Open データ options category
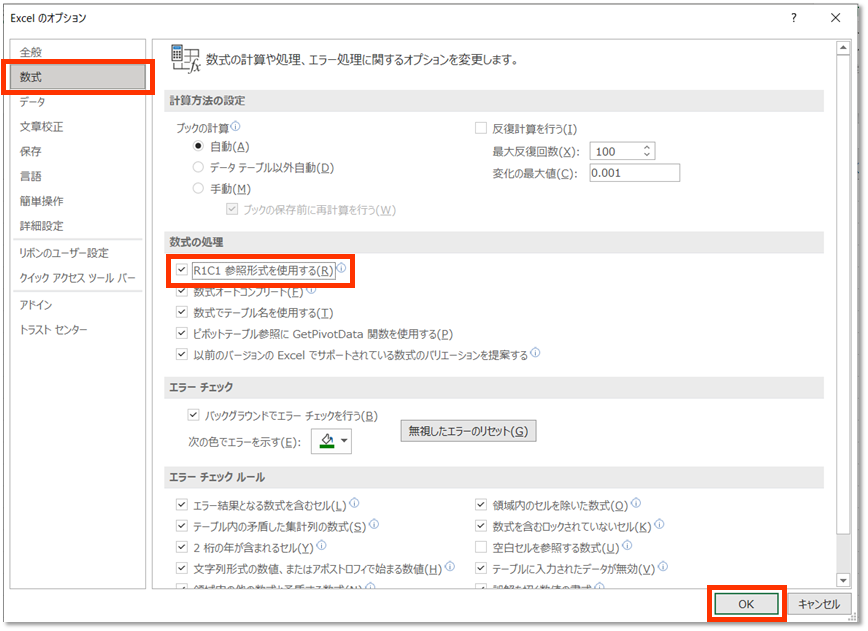This screenshot has height=631, width=868. (x=78, y=102)
